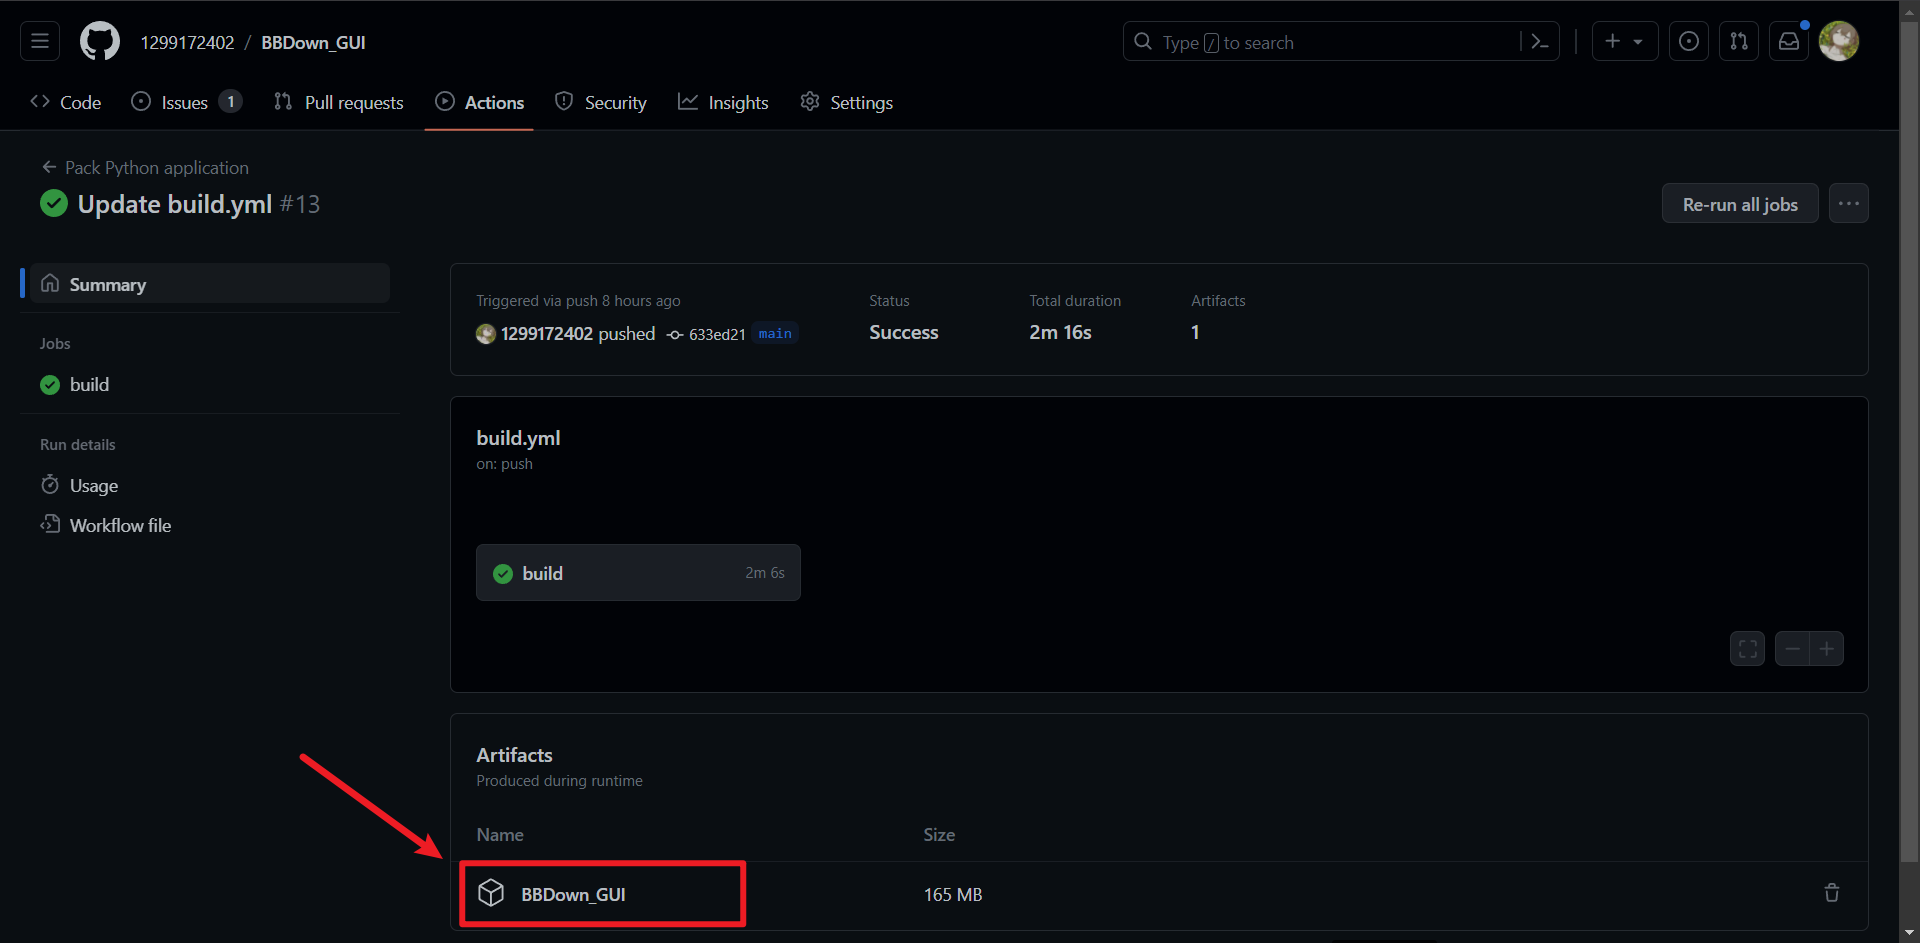Image resolution: width=1920 pixels, height=943 pixels.
Task: Open the Insights tab
Action: (723, 103)
